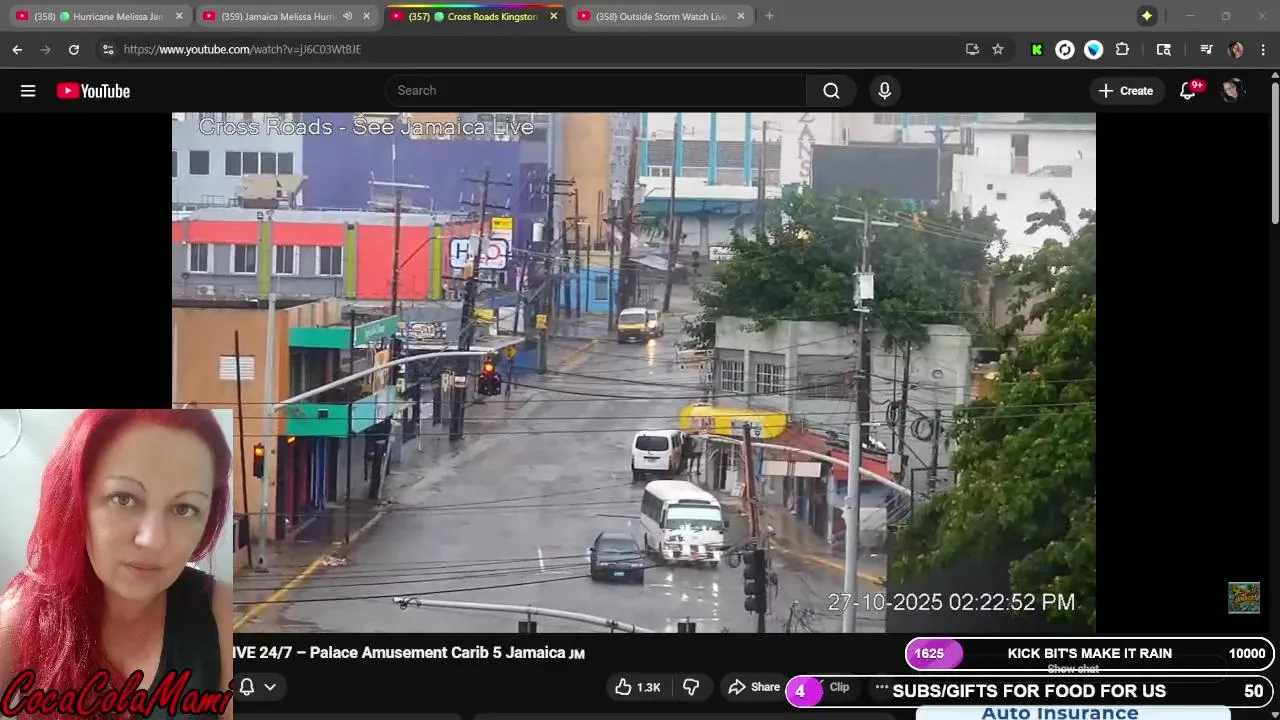Go forward with browser forward arrow

click(45, 49)
